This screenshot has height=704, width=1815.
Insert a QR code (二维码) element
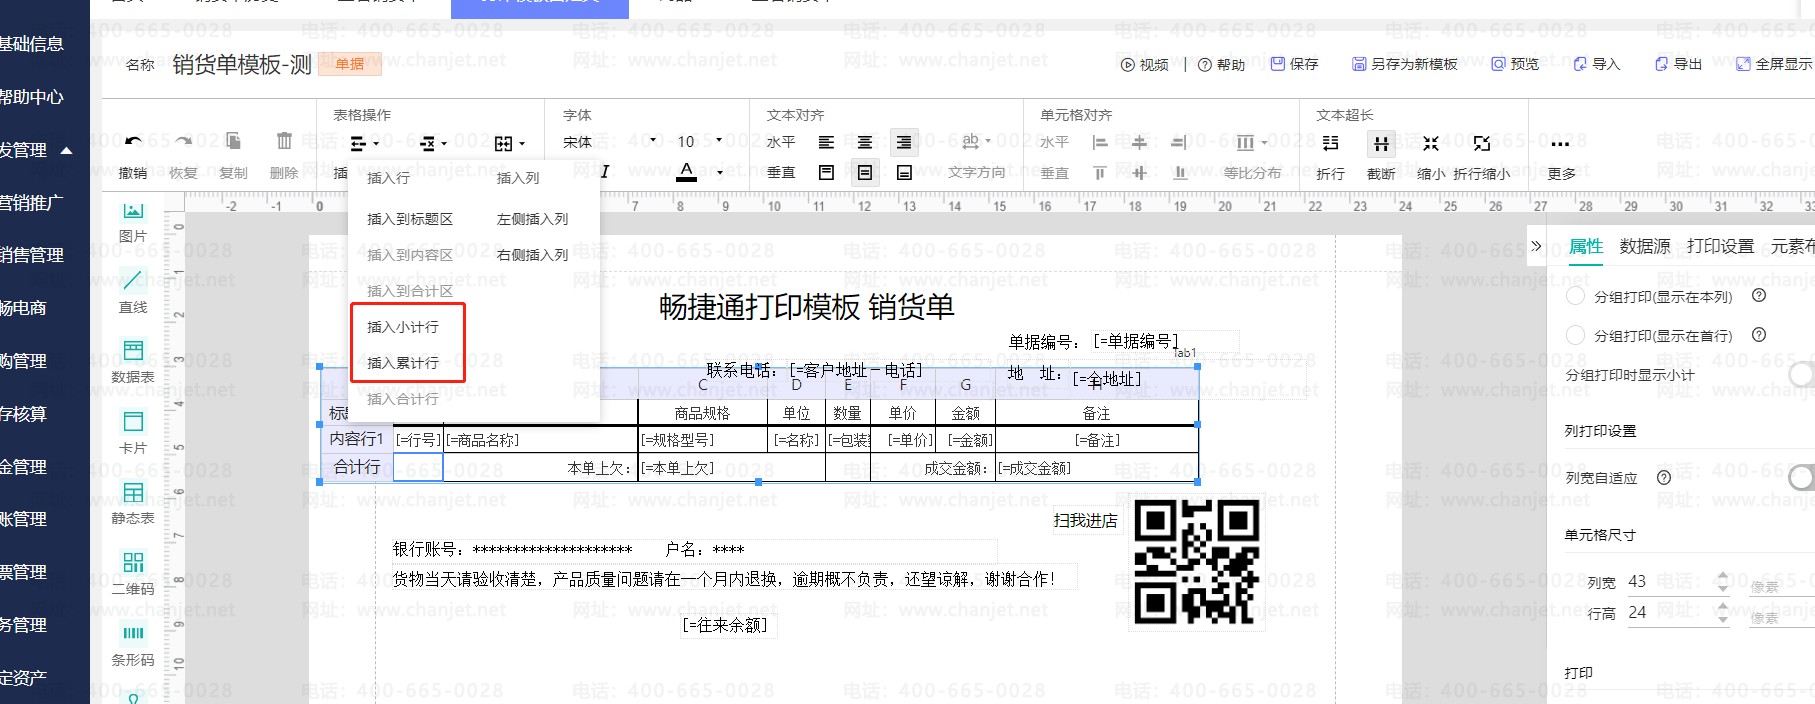(x=133, y=574)
